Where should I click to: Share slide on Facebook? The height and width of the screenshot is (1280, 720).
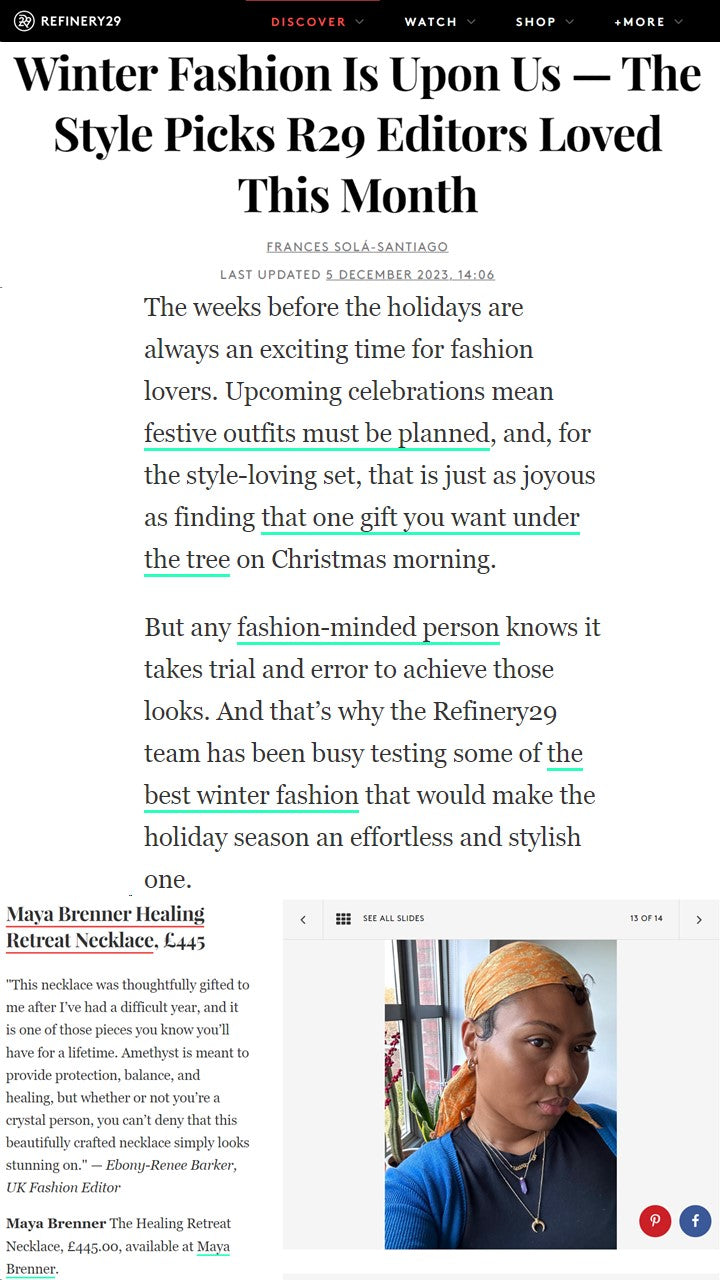click(x=695, y=1220)
